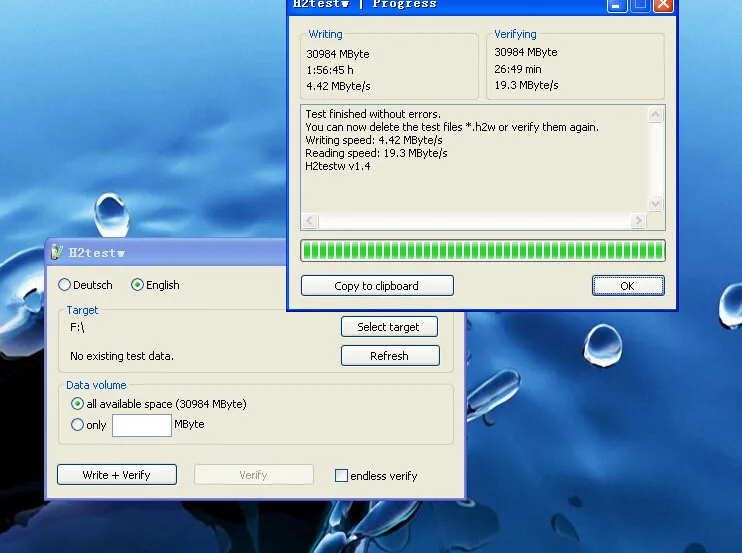Select the Deutsch language option
Viewport: 742px width, 553px height.
point(85,285)
